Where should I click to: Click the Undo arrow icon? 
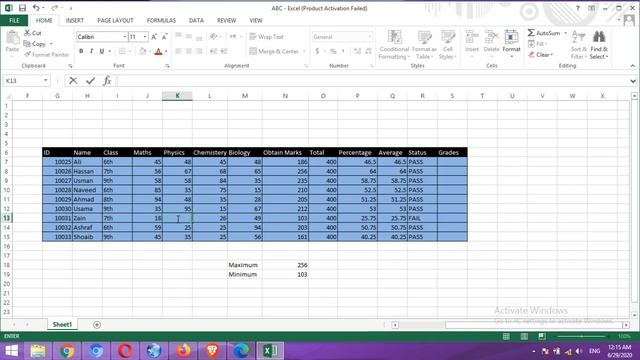[x=36, y=8]
